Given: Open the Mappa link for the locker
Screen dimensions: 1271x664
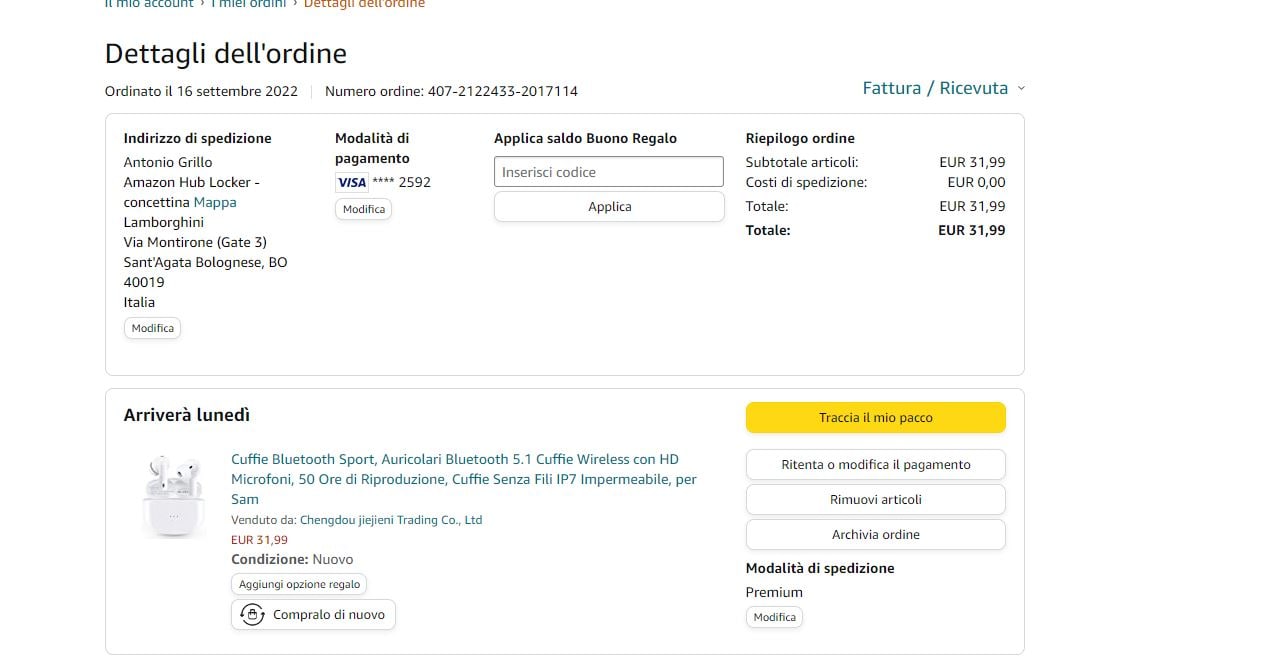Looking at the screenshot, I should pyautogui.click(x=215, y=202).
